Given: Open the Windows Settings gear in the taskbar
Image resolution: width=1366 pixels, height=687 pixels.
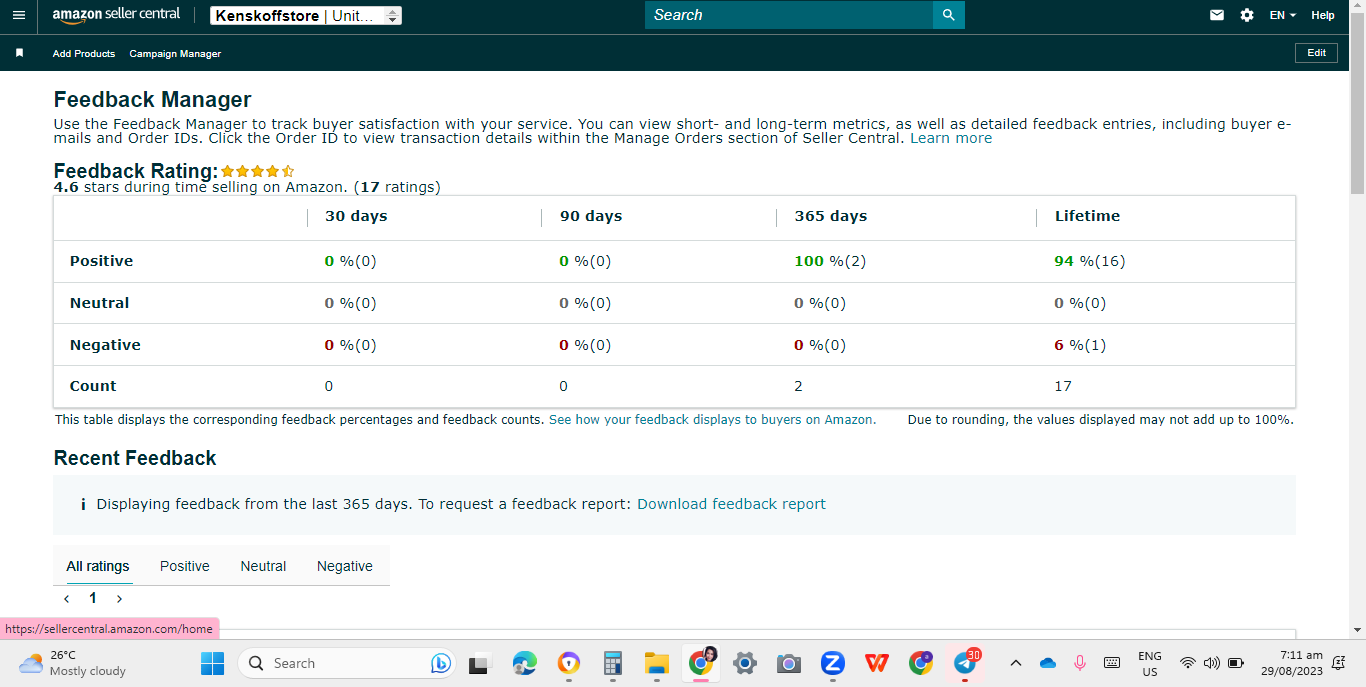Looking at the screenshot, I should 745,663.
